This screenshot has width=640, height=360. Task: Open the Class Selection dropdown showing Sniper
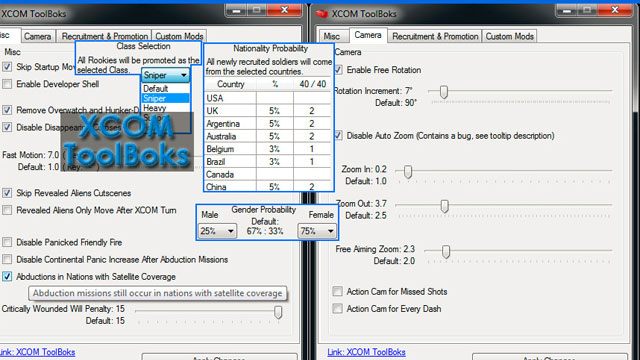(166, 75)
